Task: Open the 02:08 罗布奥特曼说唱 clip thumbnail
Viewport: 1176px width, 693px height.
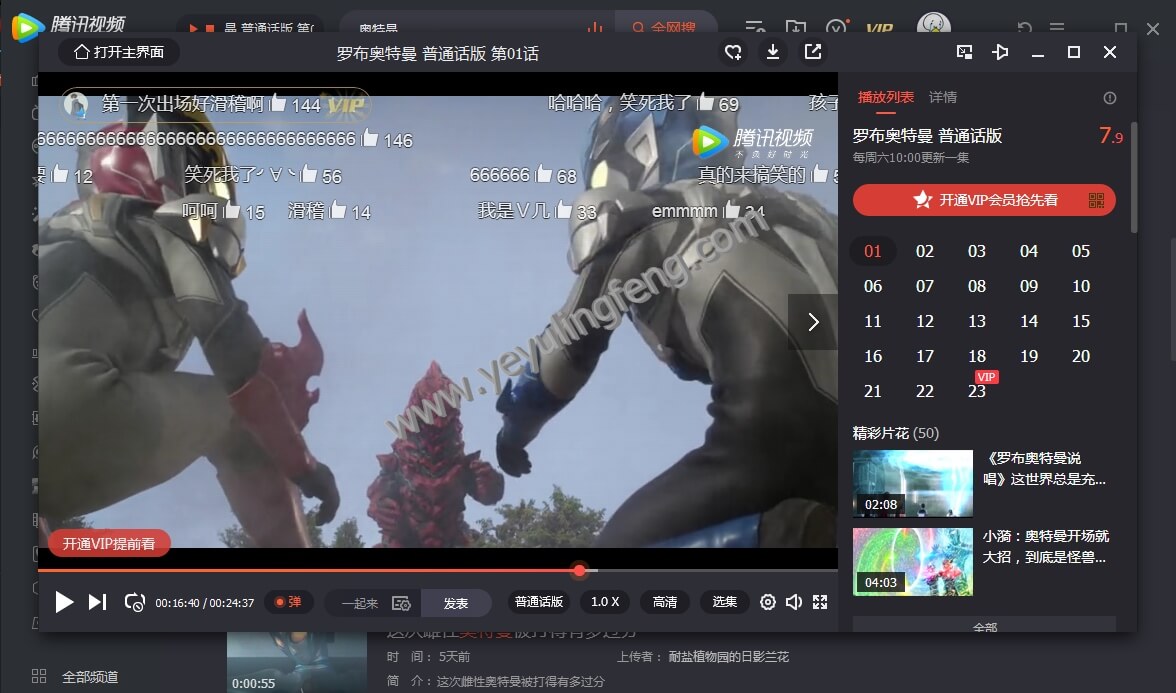Action: coord(913,484)
